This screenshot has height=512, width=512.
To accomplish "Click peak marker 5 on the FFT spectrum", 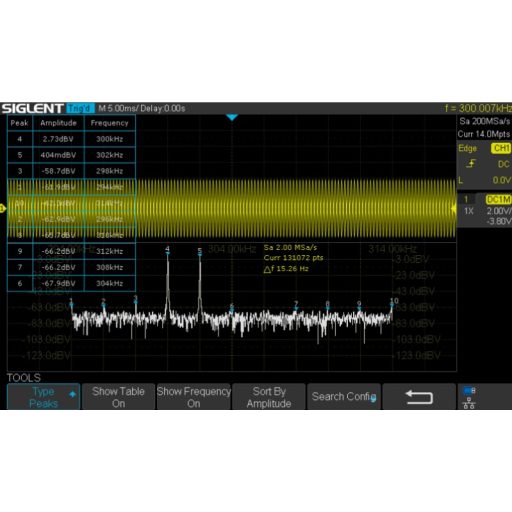I will 200,251.
